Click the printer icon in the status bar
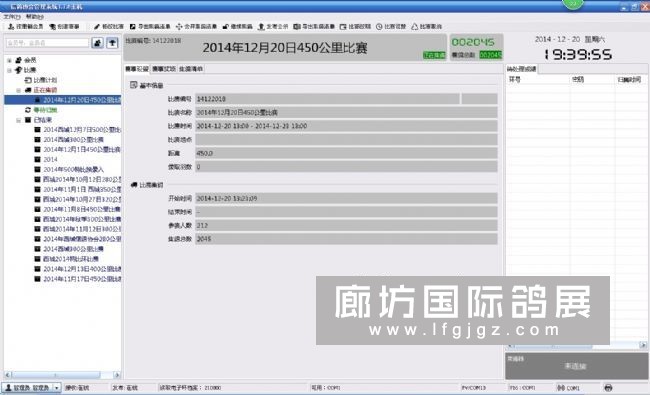The height and width of the screenshot is (395, 650). 608,388
